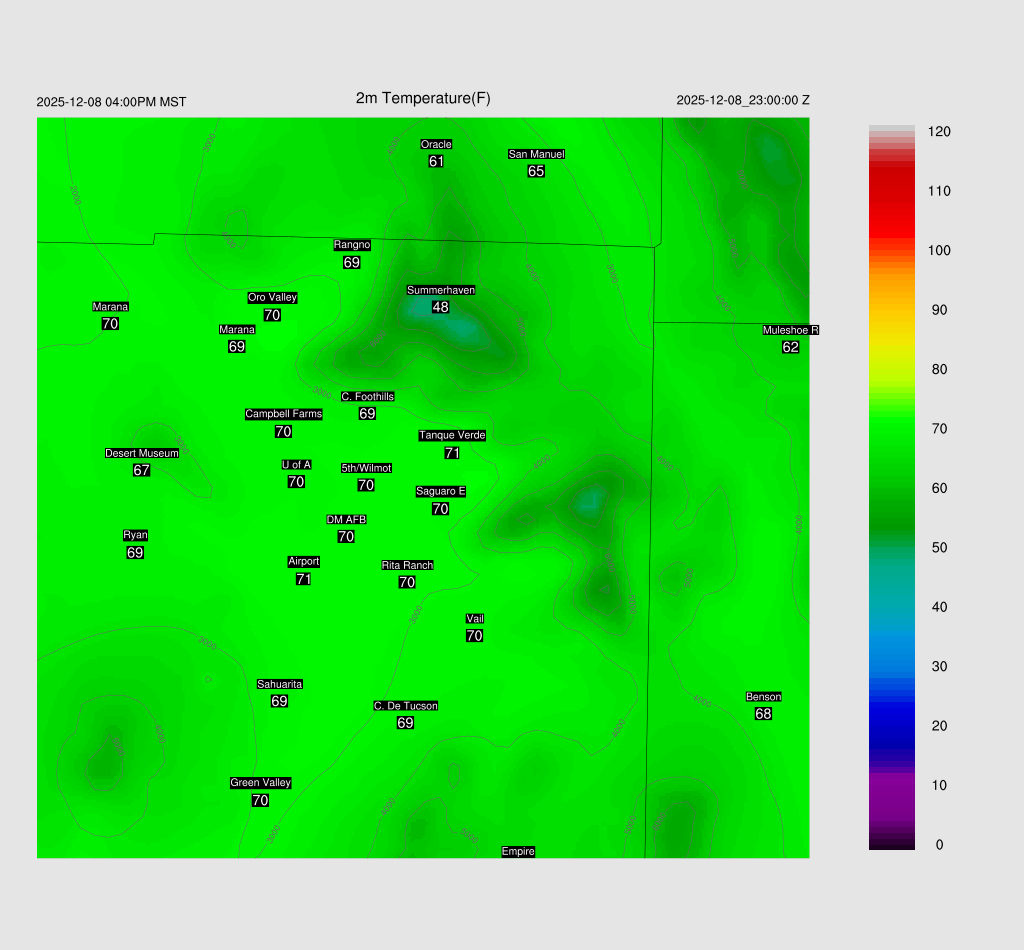Click the Oracle station label
This screenshot has width=1024, height=950.
click(436, 144)
